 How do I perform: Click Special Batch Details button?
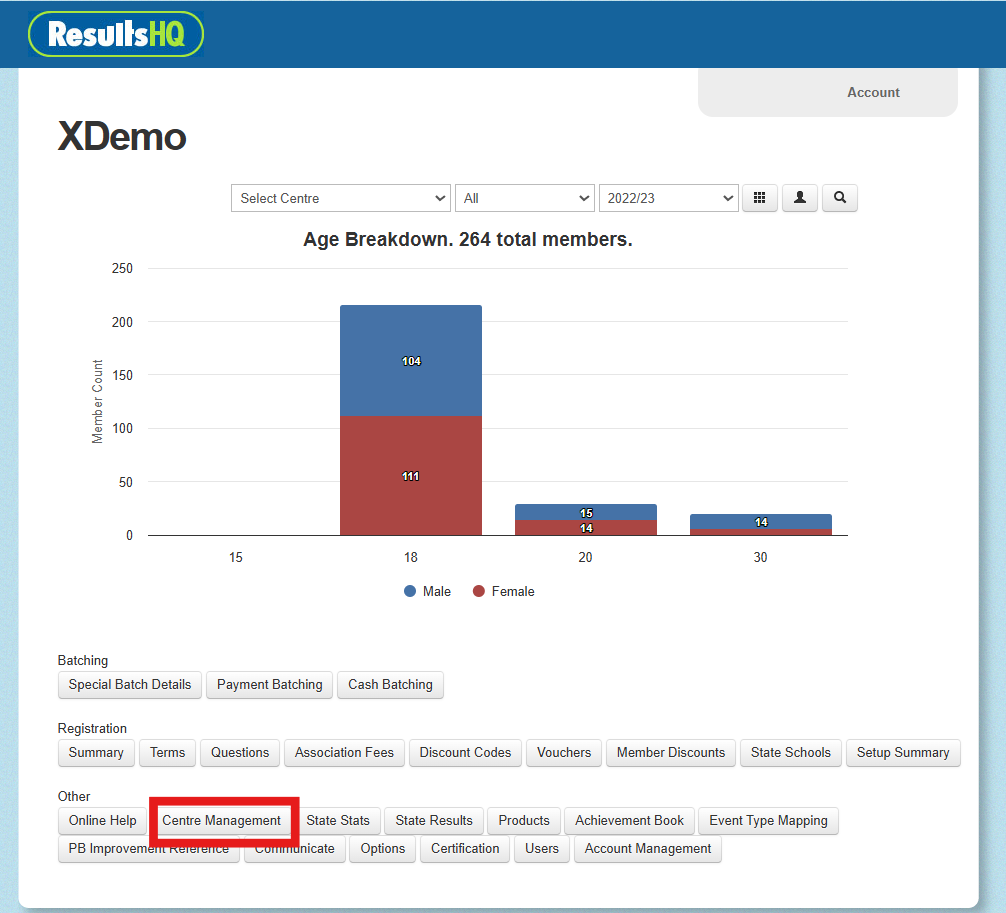[x=130, y=685]
